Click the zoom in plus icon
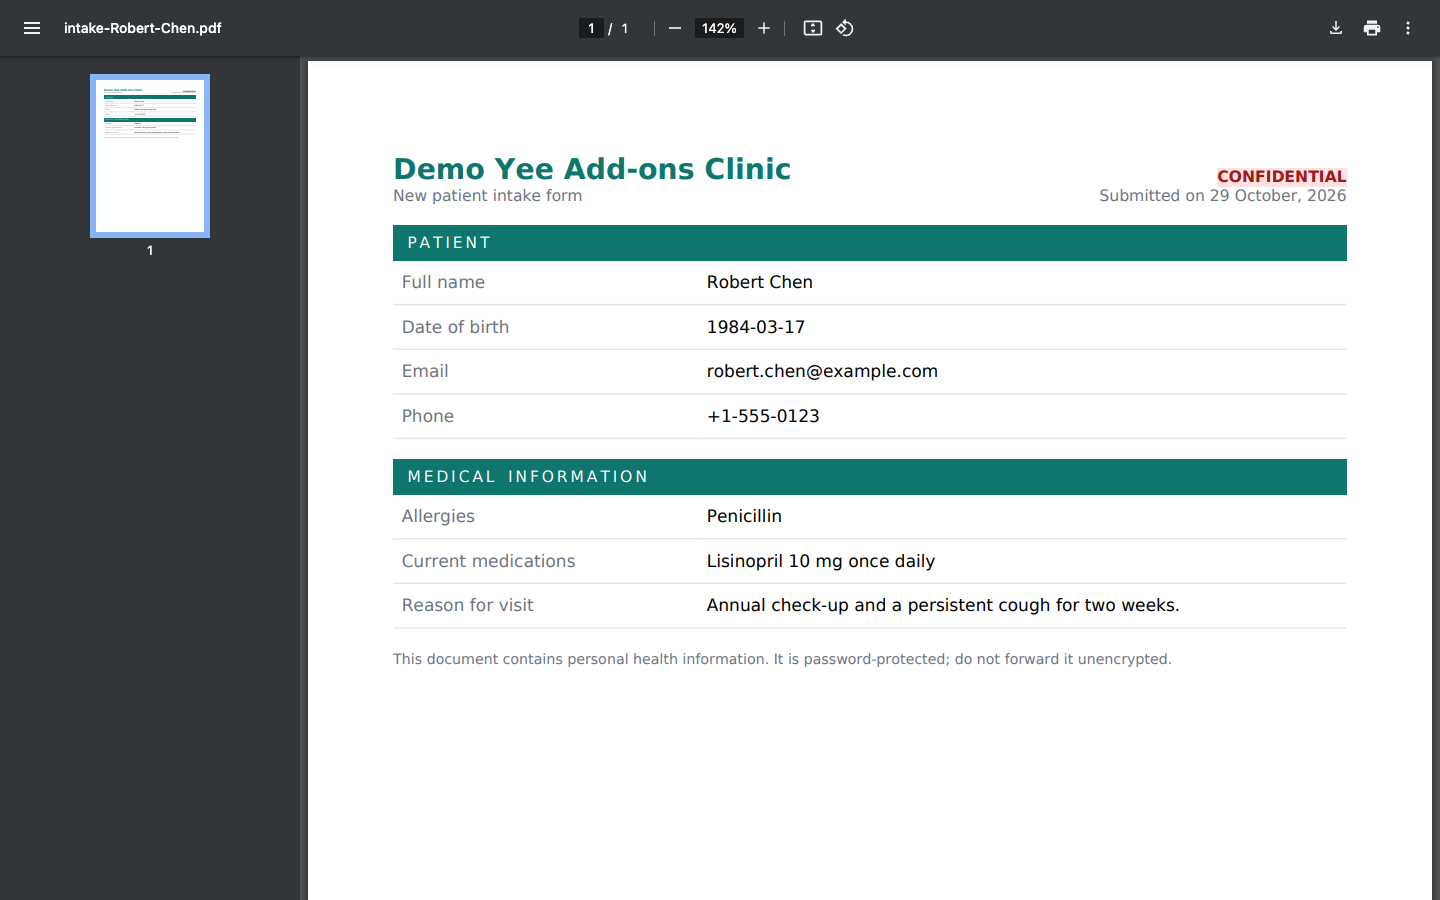 (x=764, y=28)
